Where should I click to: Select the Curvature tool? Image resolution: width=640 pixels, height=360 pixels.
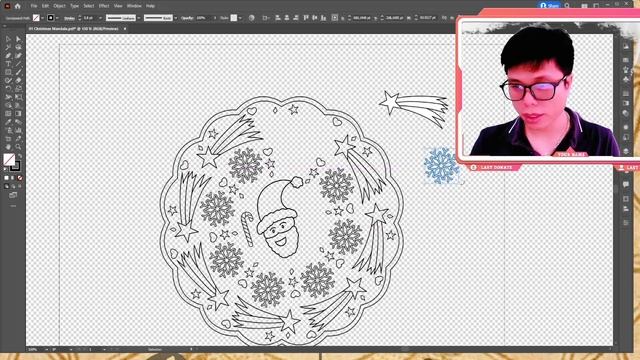(18, 56)
